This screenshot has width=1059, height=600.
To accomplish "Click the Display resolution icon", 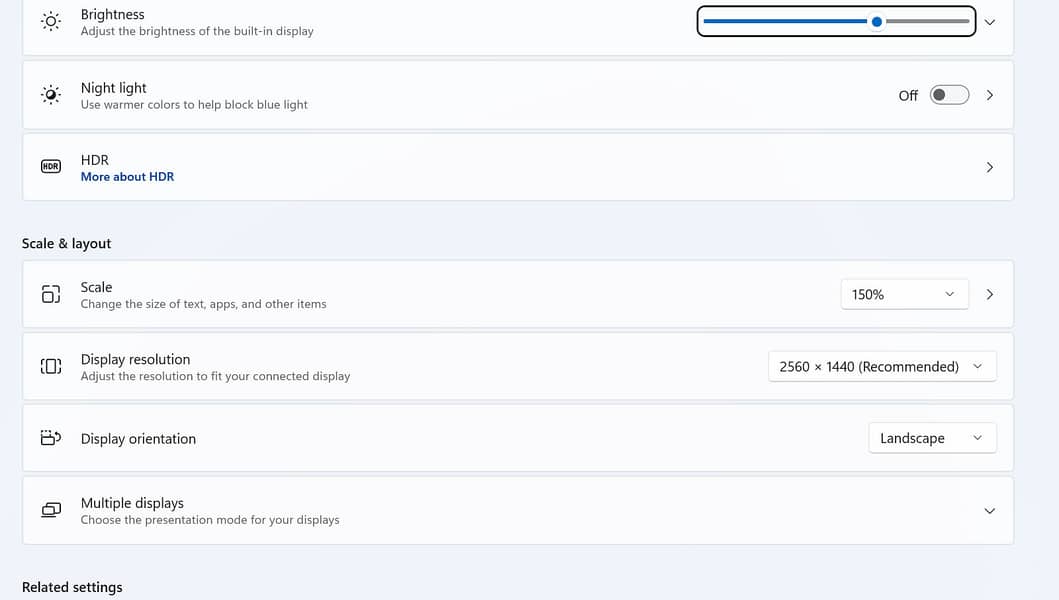I will click(51, 366).
